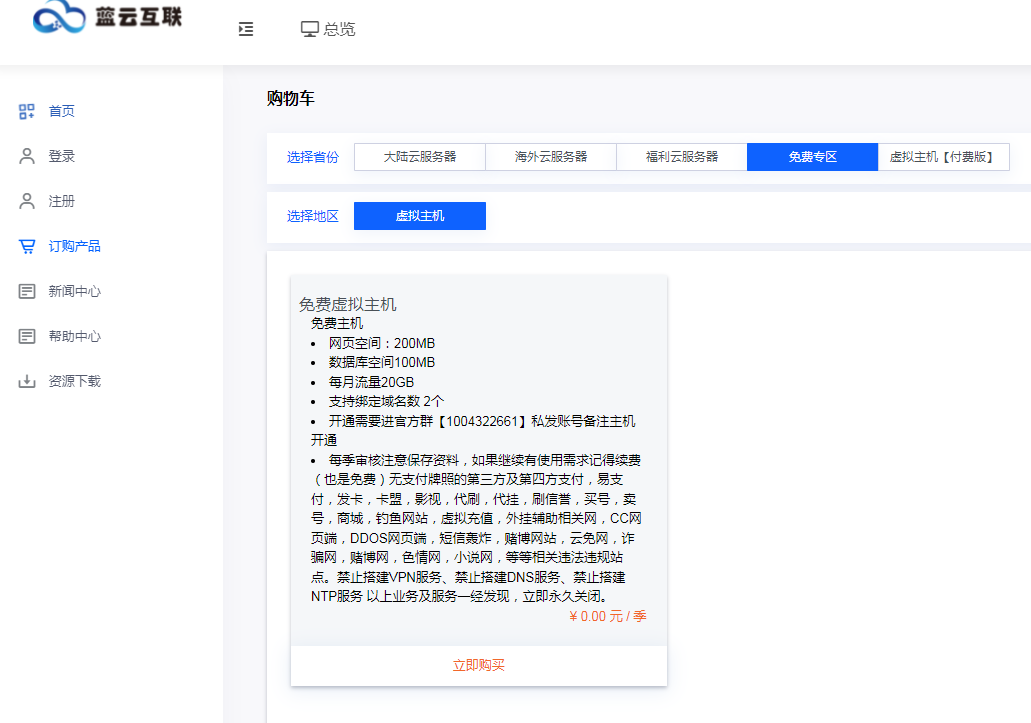Go to 总览 overview in top bar

click(x=339, y=29)
